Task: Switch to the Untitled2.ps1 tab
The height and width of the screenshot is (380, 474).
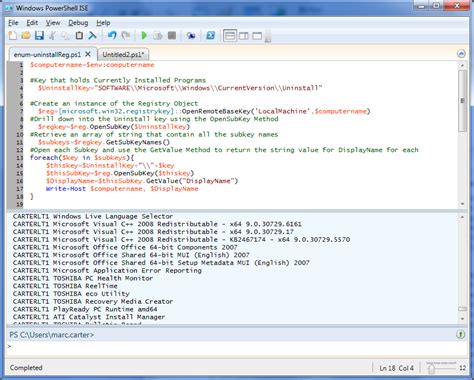Action: (x=123, y=54)
